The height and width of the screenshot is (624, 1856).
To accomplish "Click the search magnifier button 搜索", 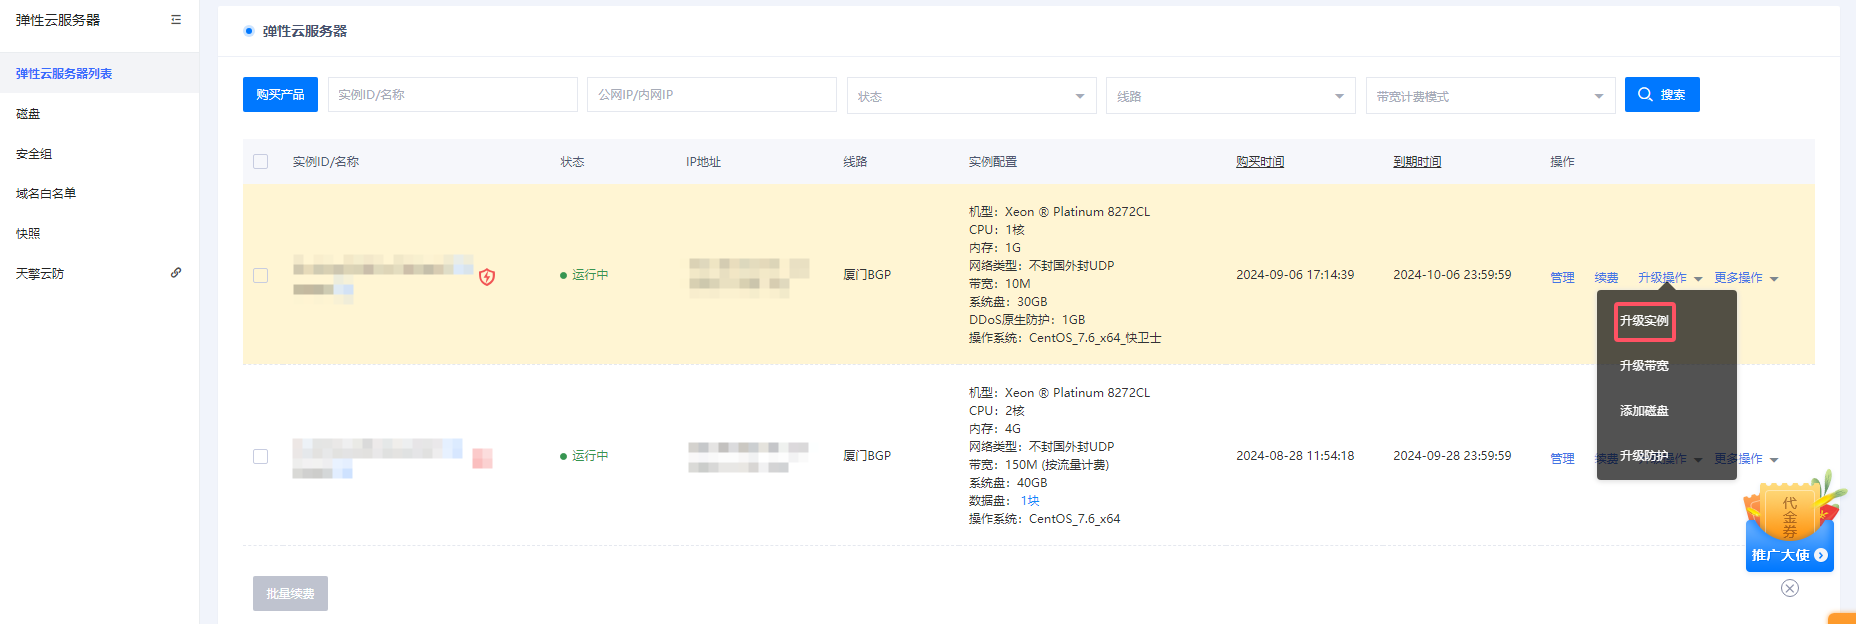I will pyautogui.click(x=1661, y=95).
